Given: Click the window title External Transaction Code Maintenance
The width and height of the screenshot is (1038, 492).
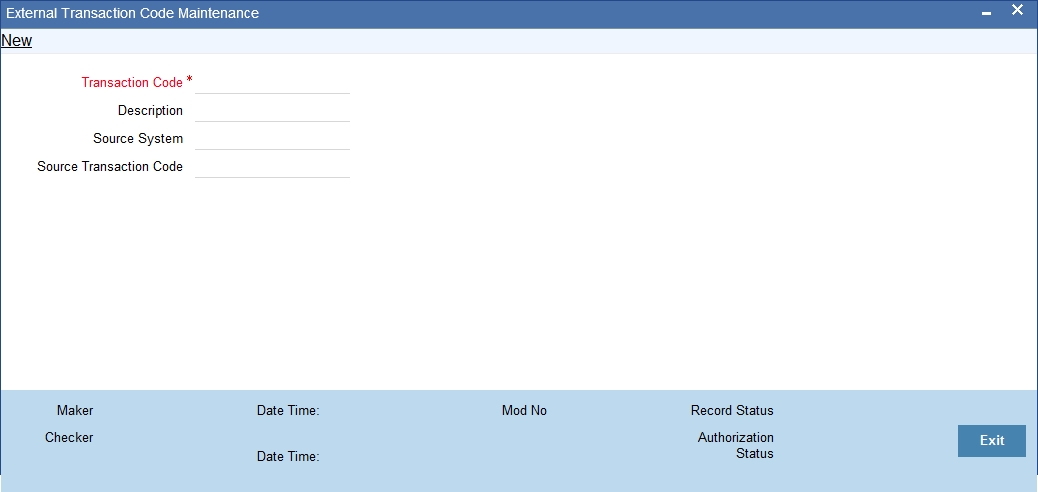Looking at the screenshot, I should point(132,13).
